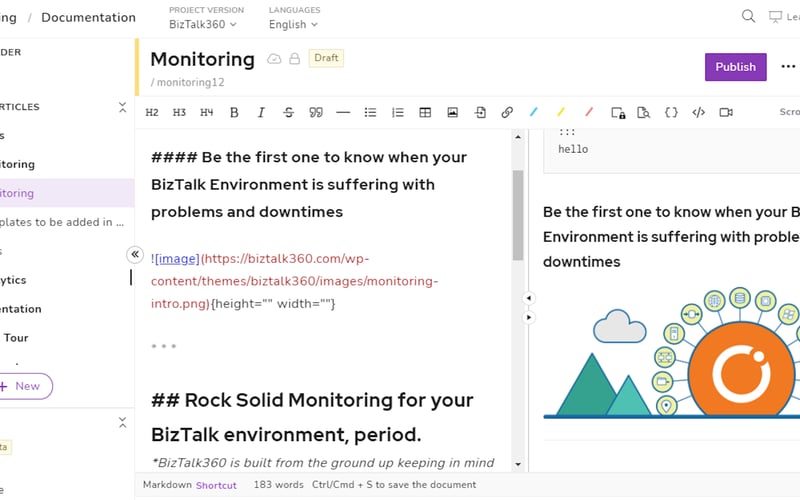The width and height of the screenshot is (800, 500).
Task: Open the PROJECT VERSION BizTalk360 dropdown
Action: point(203,24)
